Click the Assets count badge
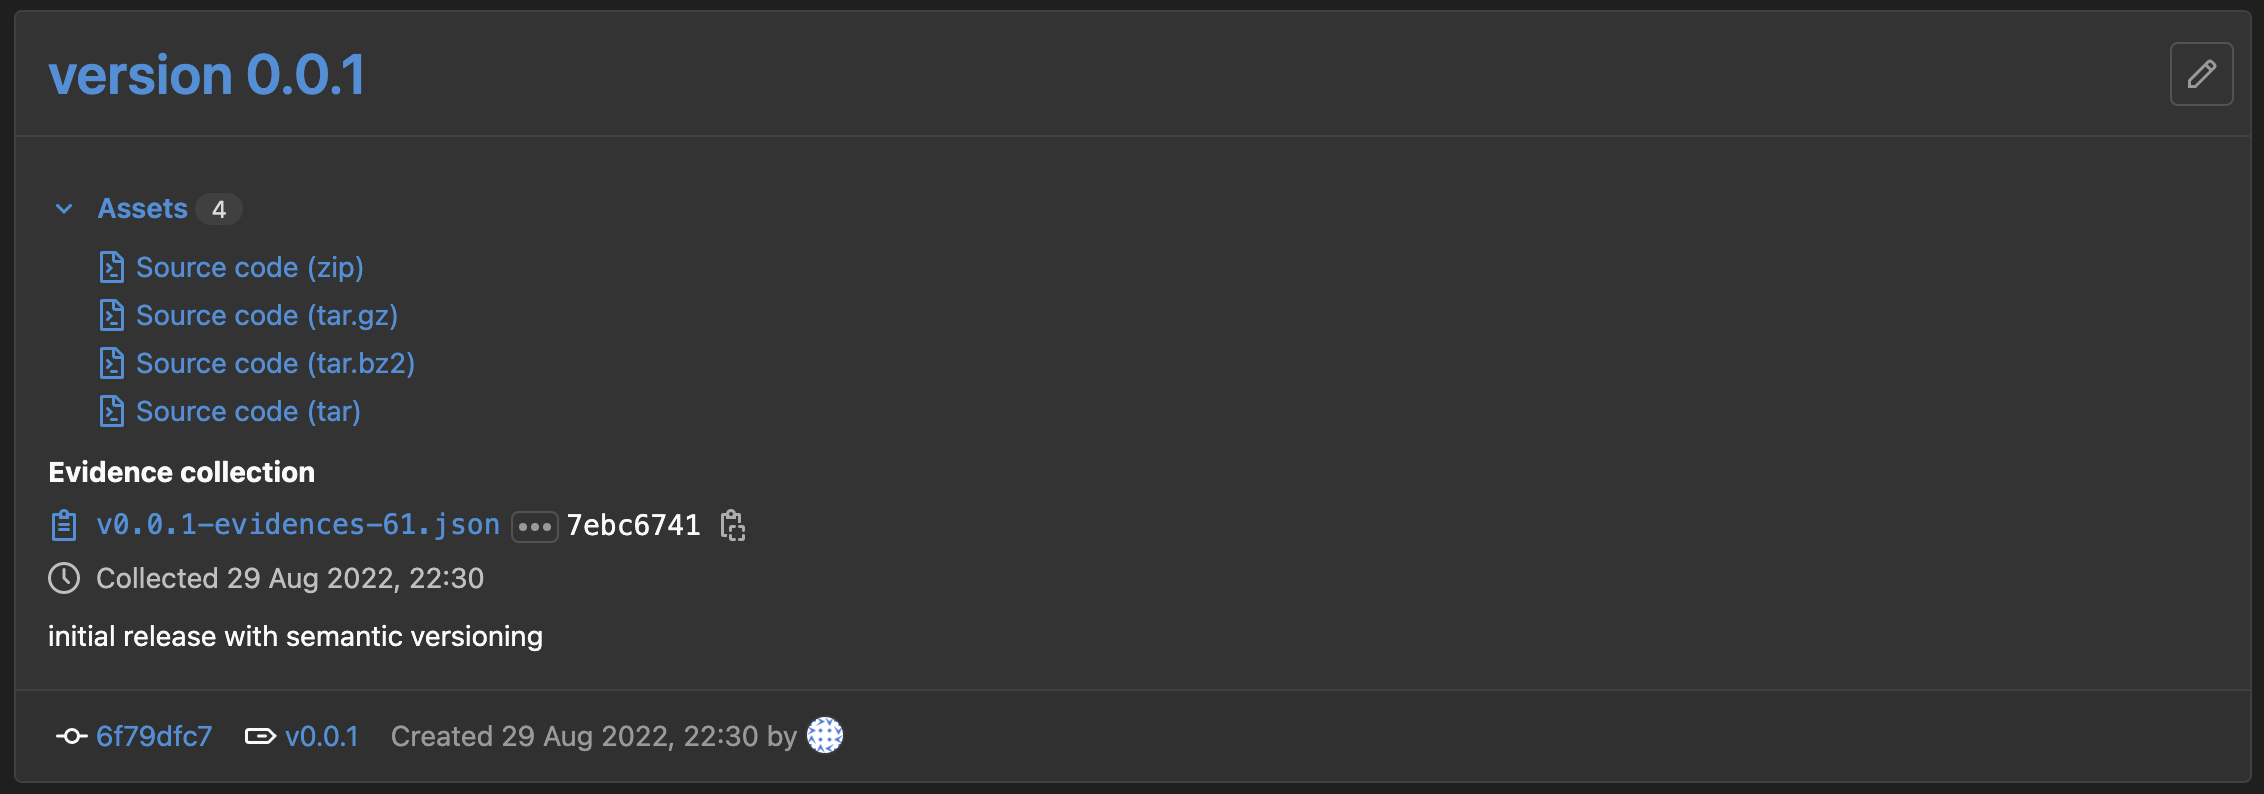This screenshot has height=794, width=2264. coord(219,209)
